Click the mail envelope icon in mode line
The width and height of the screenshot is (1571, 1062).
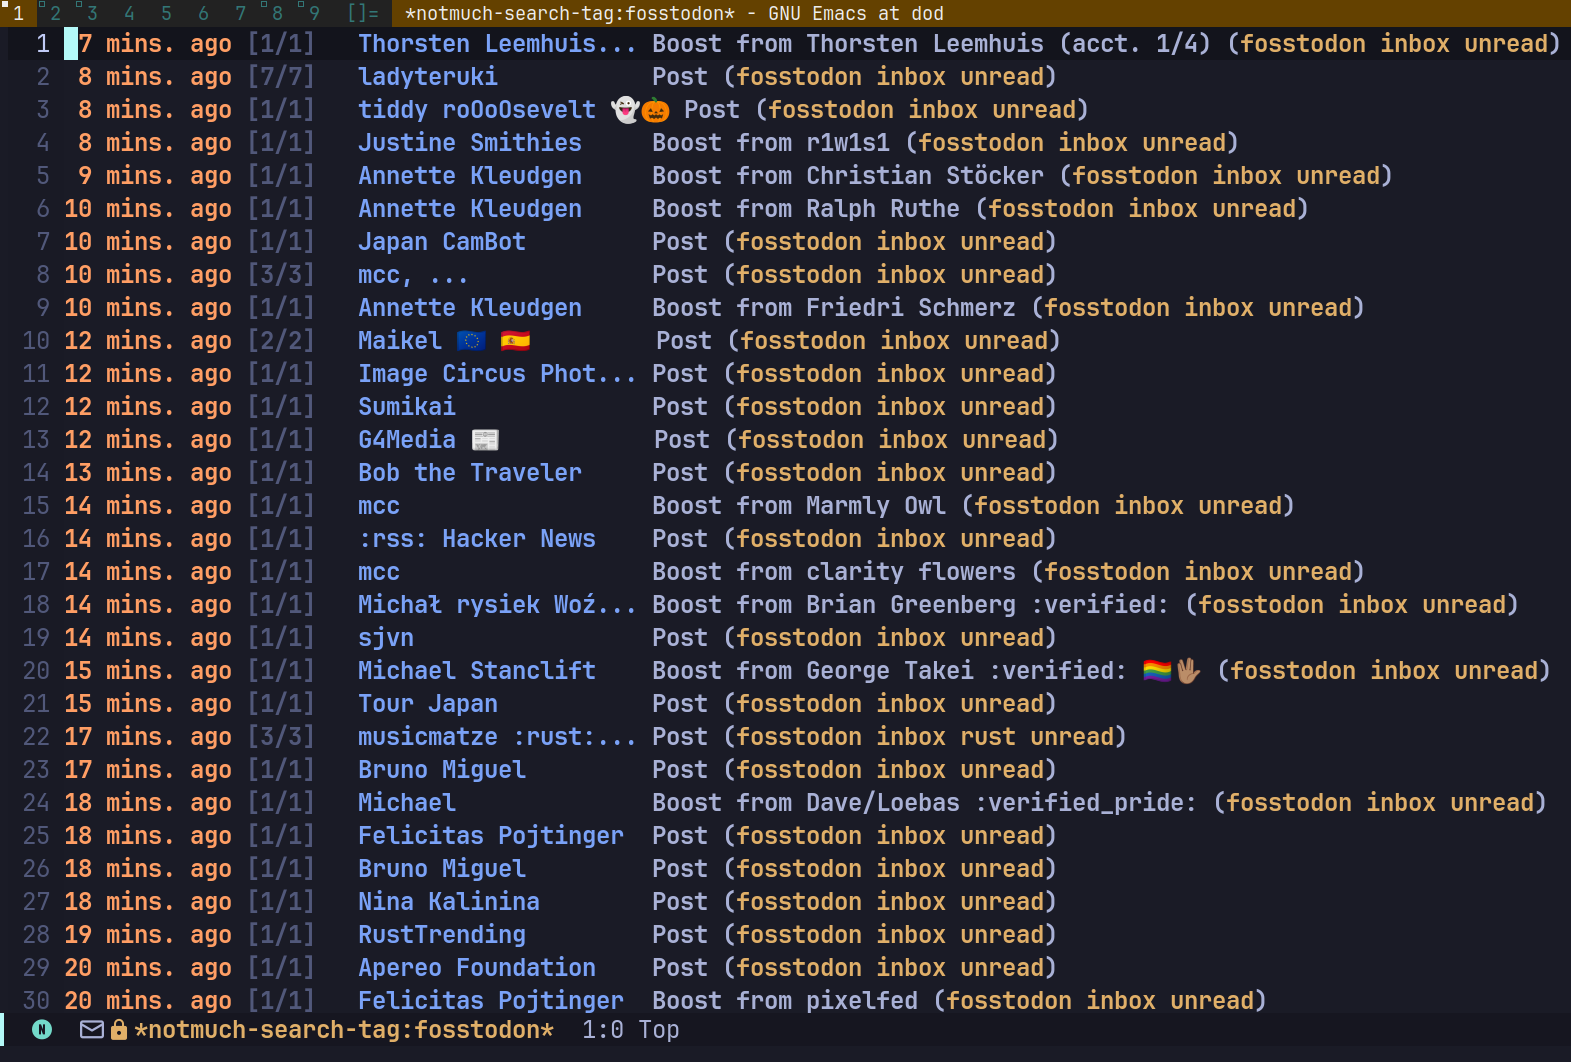coord(92,1029)
